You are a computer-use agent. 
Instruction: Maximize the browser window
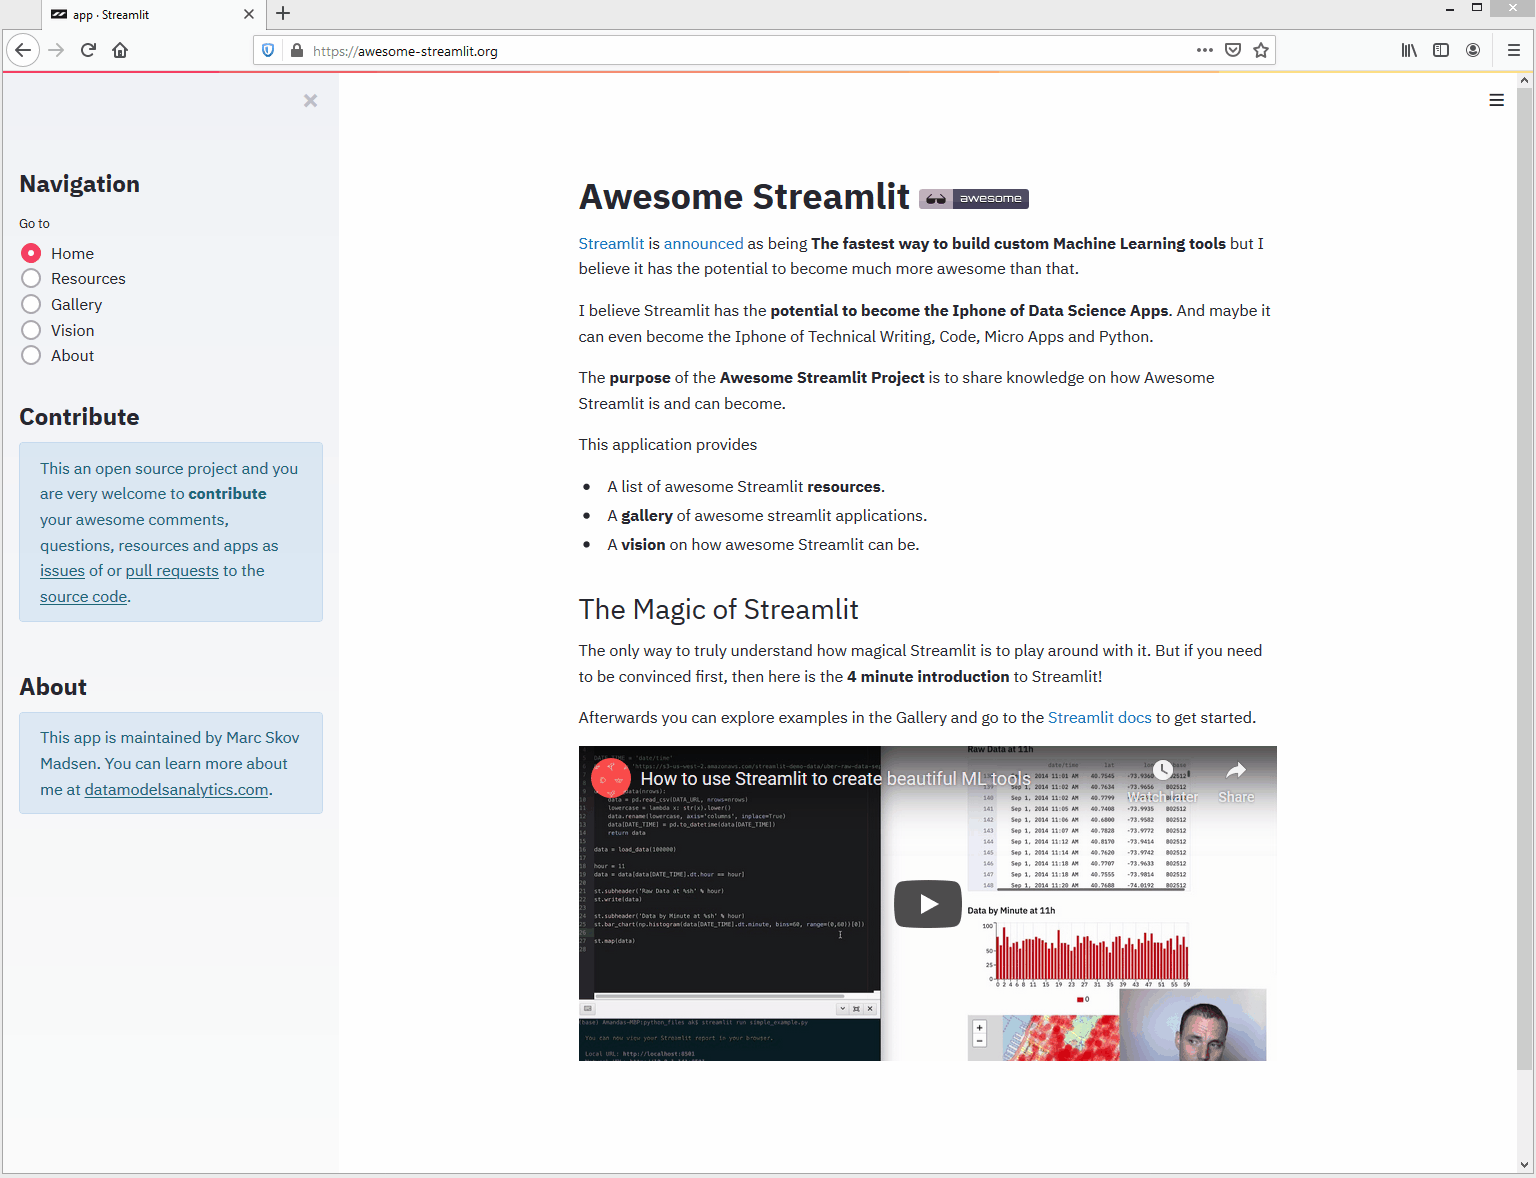[1477, 8]
